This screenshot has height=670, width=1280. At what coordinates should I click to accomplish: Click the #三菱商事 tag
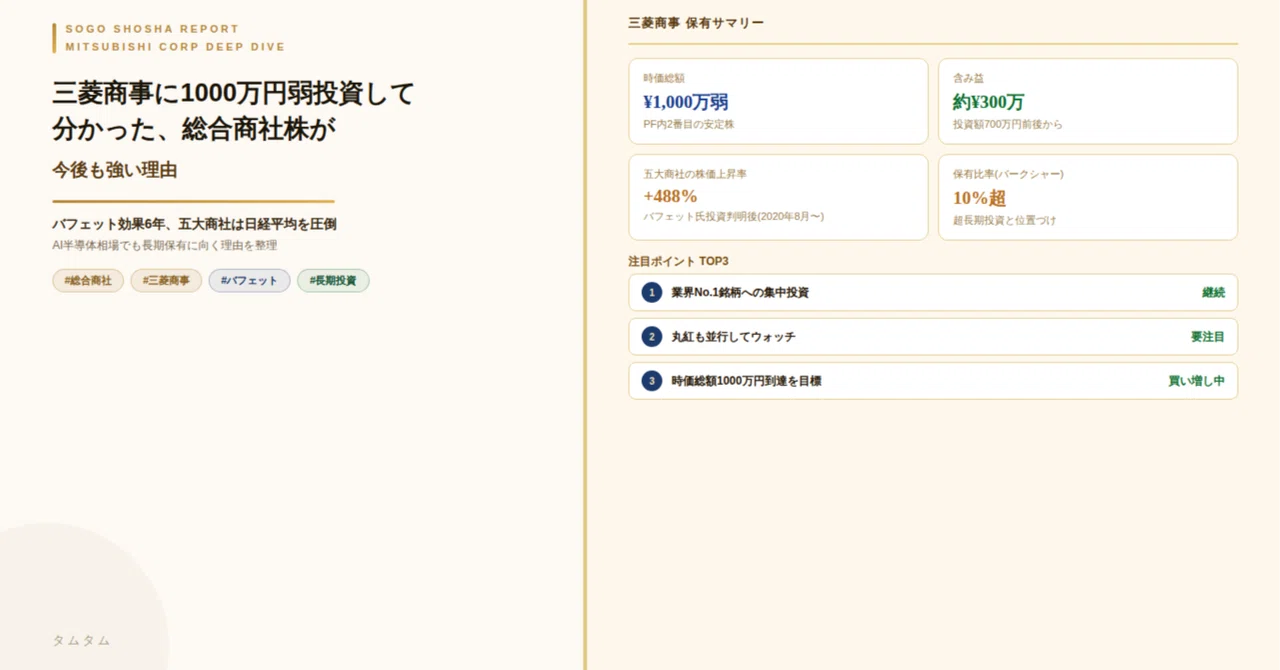point(166,281)
